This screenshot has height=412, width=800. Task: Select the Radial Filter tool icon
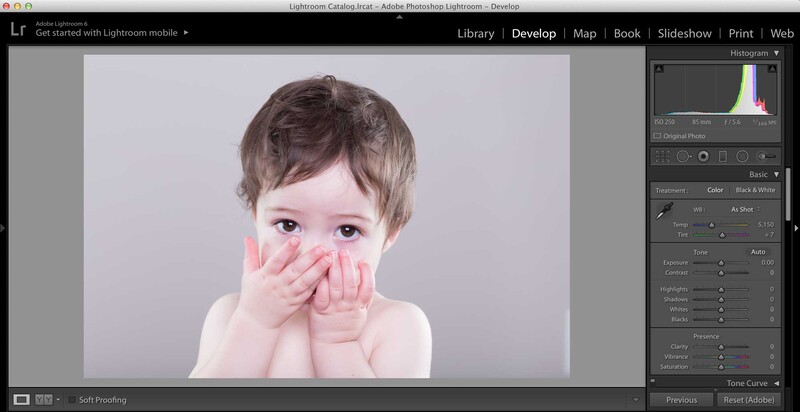tap(742, 157)
